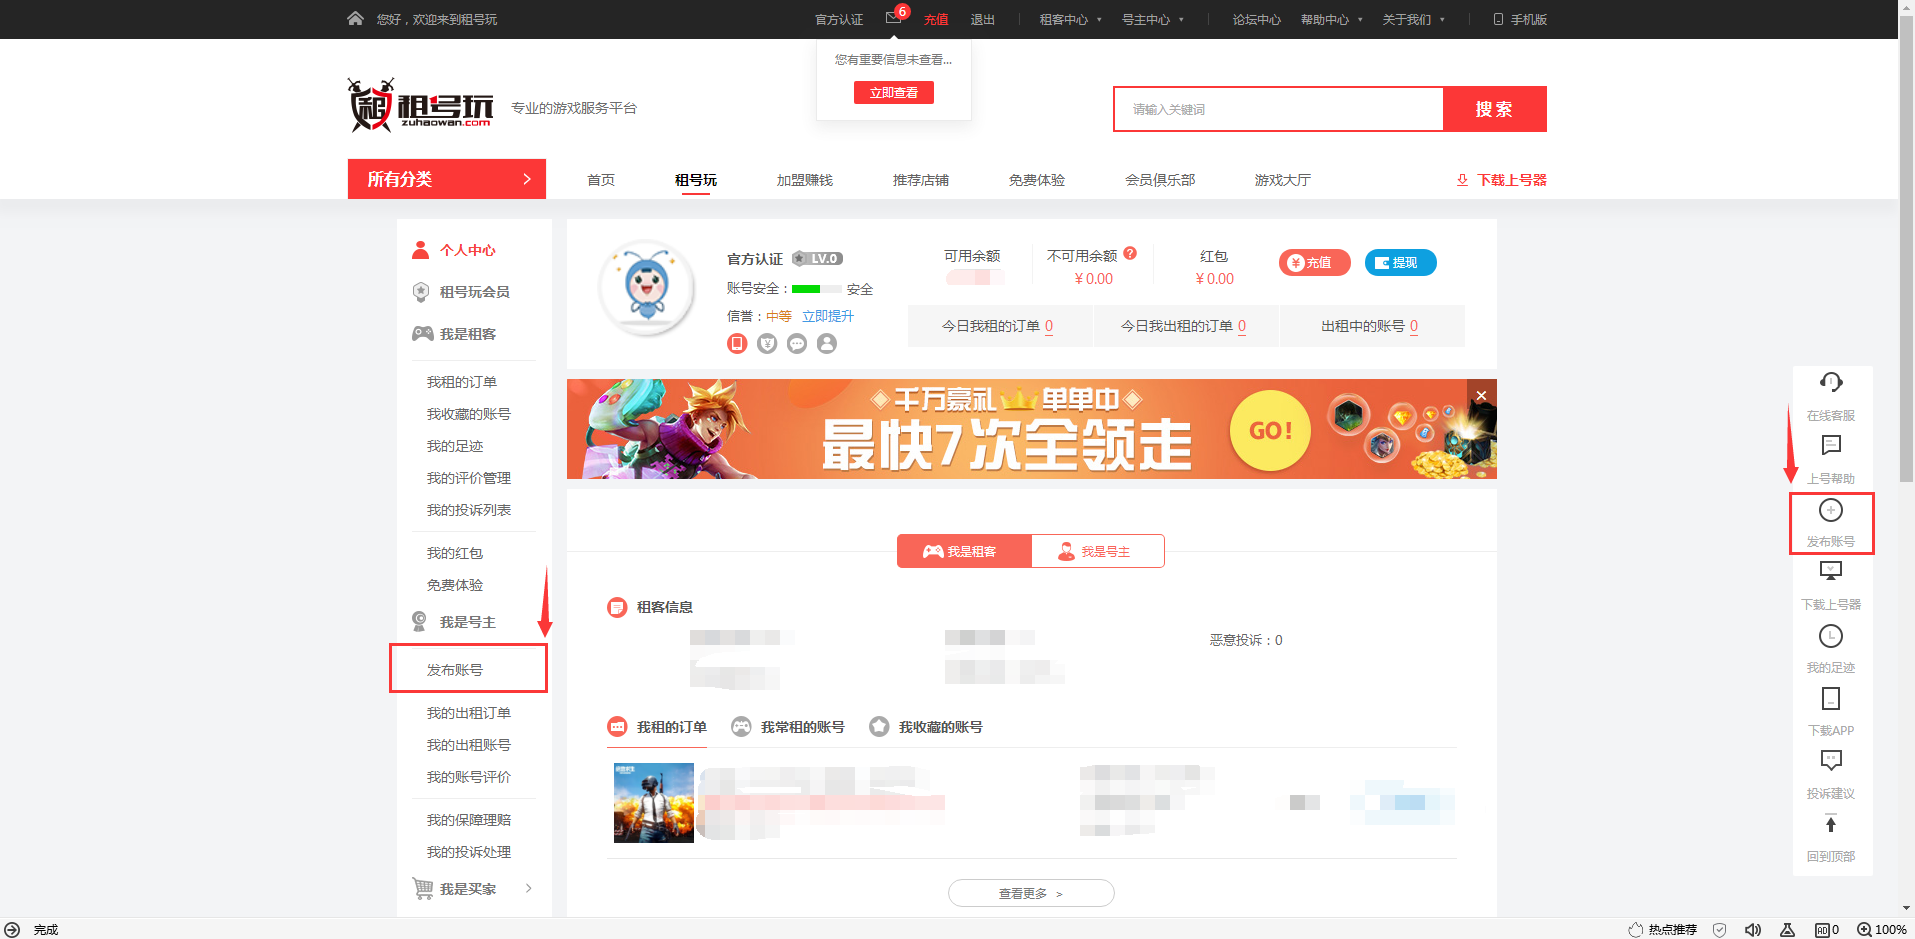1915x939 pixels.
Task: Click the question mark beside 不可用余额
Action: click(x=1130, y=254)
